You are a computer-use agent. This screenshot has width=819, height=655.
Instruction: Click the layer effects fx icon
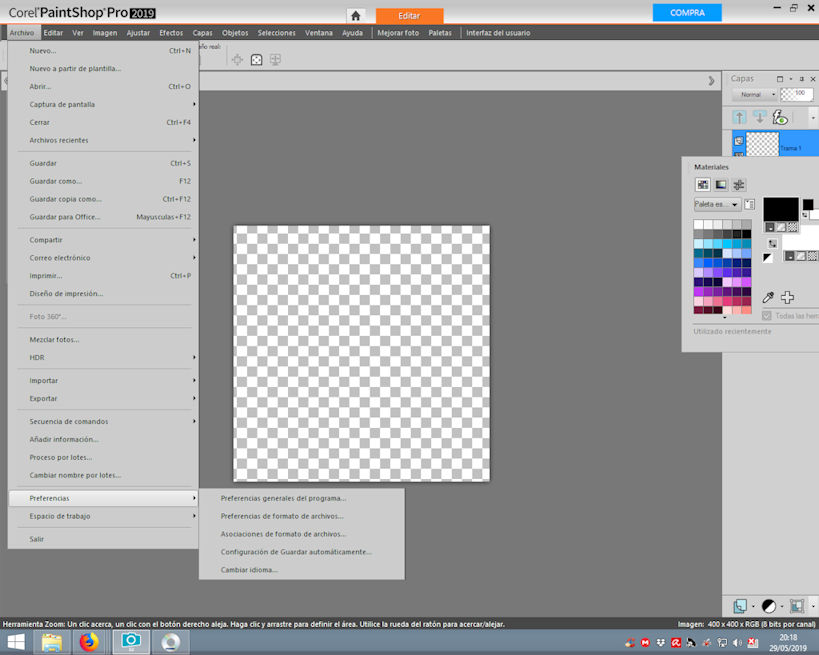(780, 118)
